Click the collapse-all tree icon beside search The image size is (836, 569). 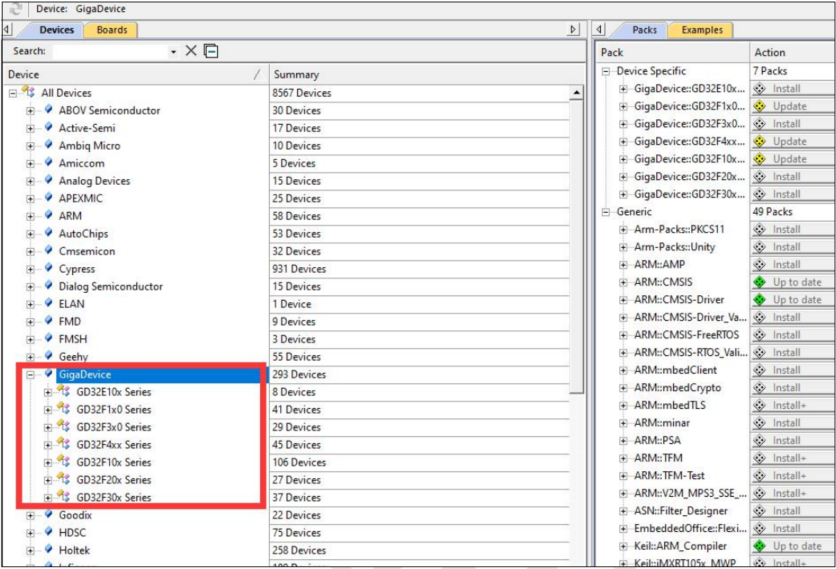(211, 51)
